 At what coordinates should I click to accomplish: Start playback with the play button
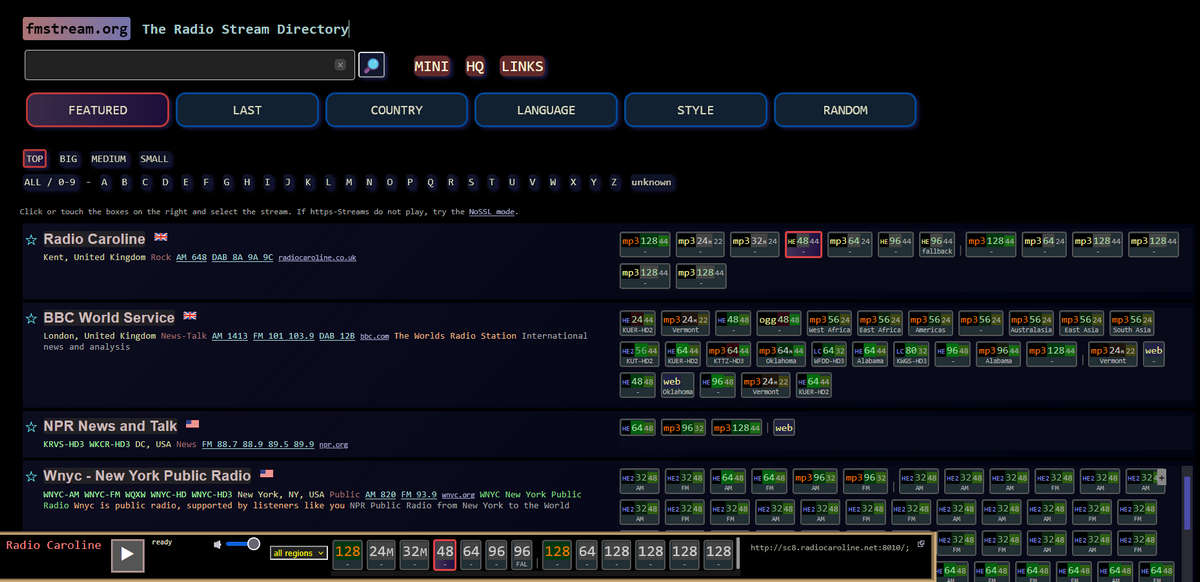pyautogui.click(x=127, y=554)
